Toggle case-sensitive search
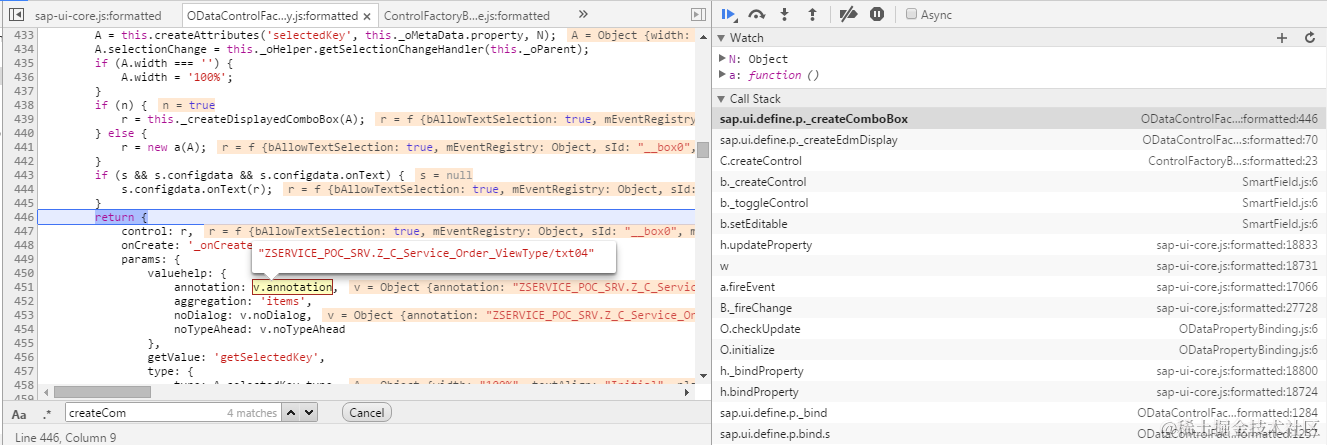The width and height of the screenshot is (1327, 445). [x=20, y=413]
